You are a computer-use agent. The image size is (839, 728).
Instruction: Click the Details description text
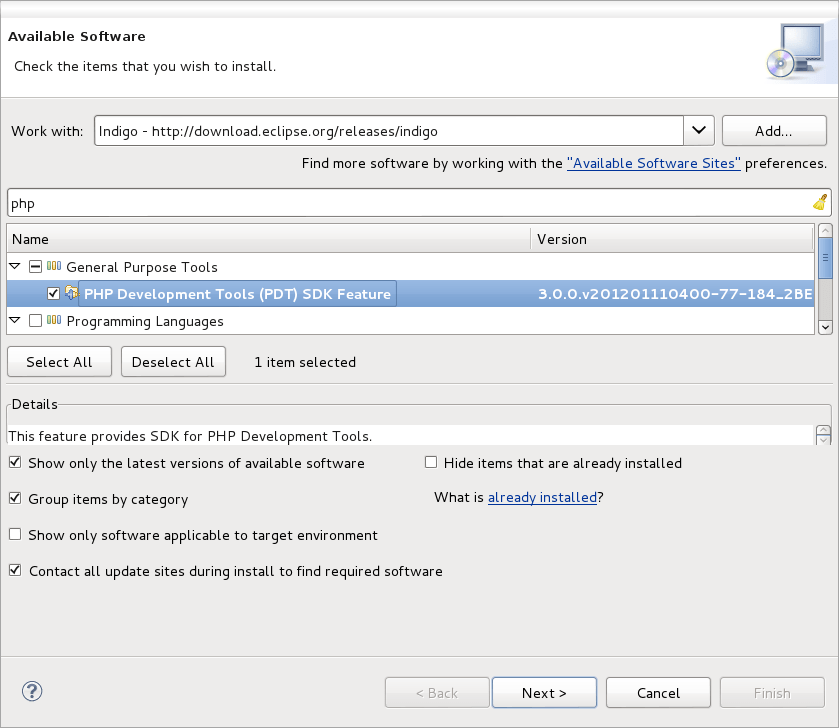190,436
